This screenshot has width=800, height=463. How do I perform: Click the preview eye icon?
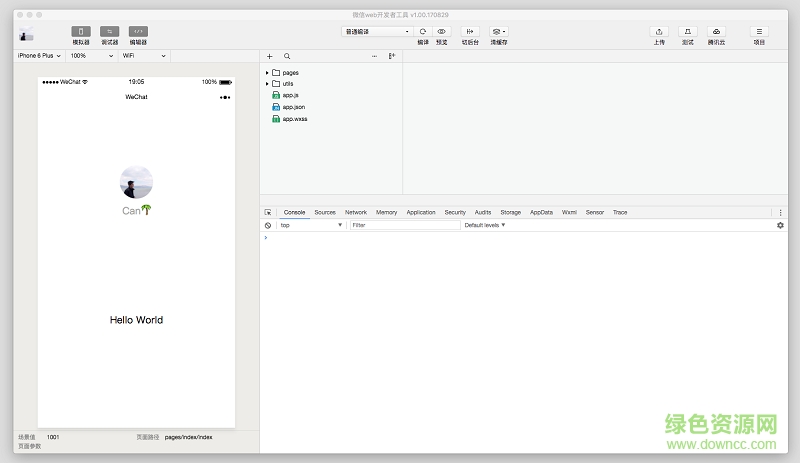(x=442, y=32)
